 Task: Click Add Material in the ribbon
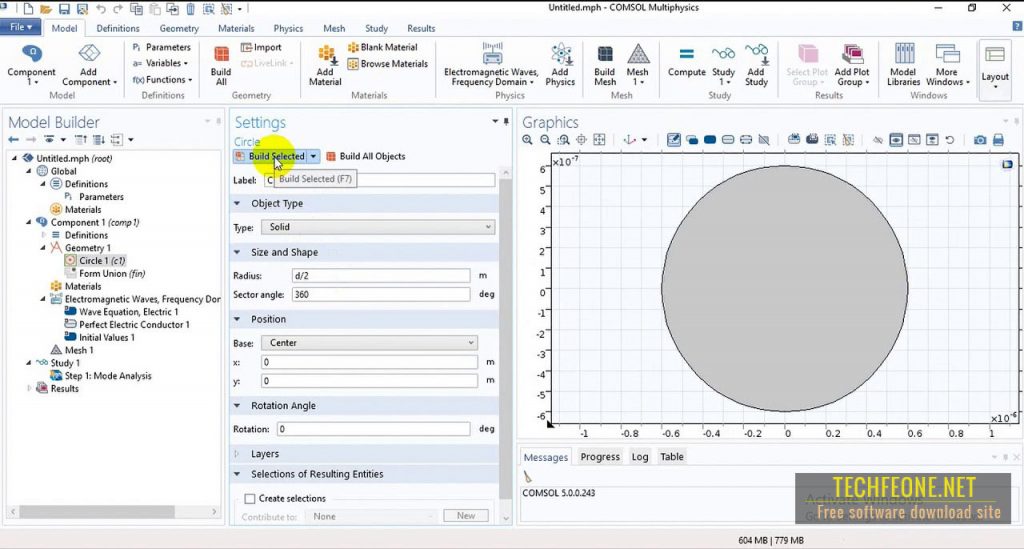pos(325,65)
